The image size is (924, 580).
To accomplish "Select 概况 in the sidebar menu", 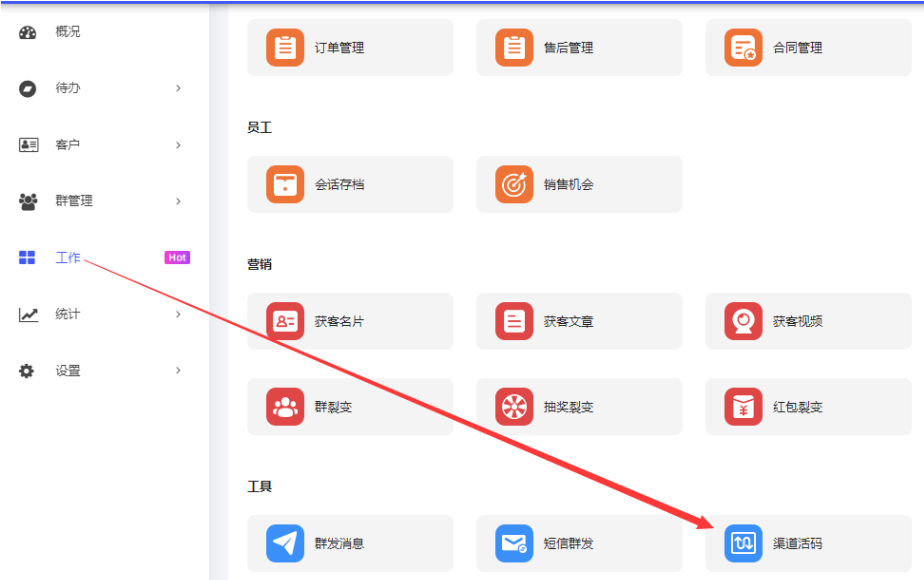I will tap(68, 32).
